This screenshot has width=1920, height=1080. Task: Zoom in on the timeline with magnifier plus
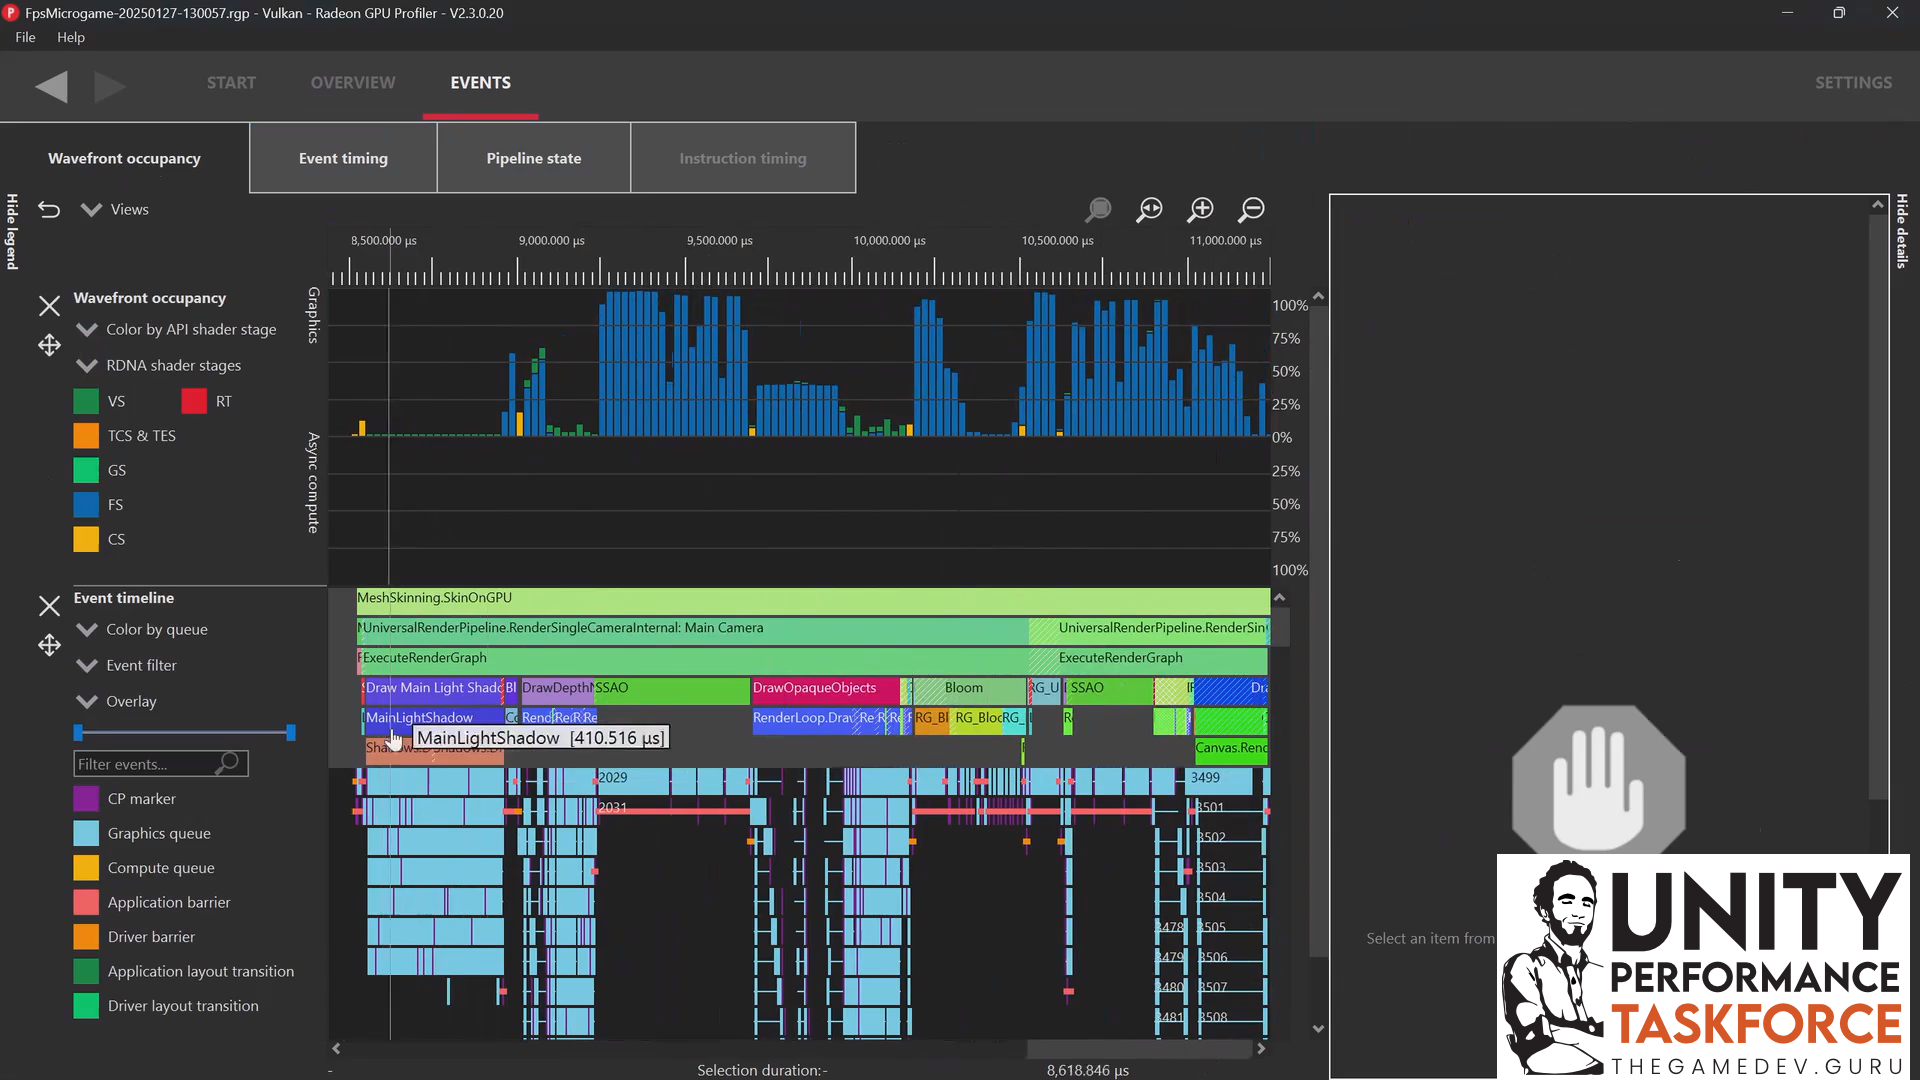(1201, 209)
